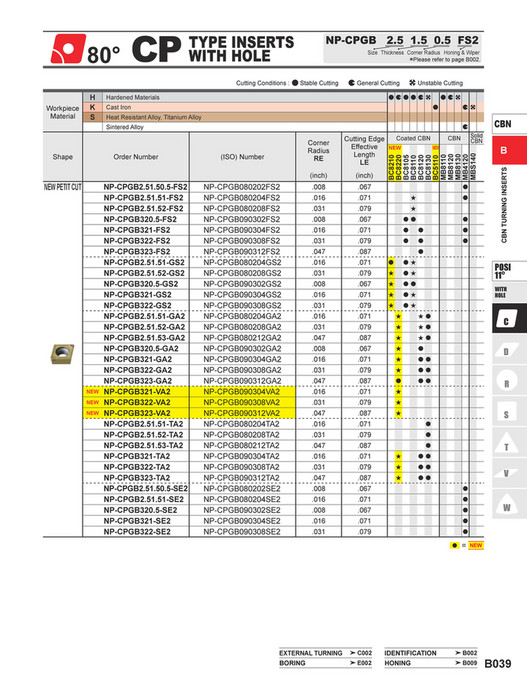Select highlighted order number NP-CPGB322-VA2
The image size is (527, 684).
point(137,402)
